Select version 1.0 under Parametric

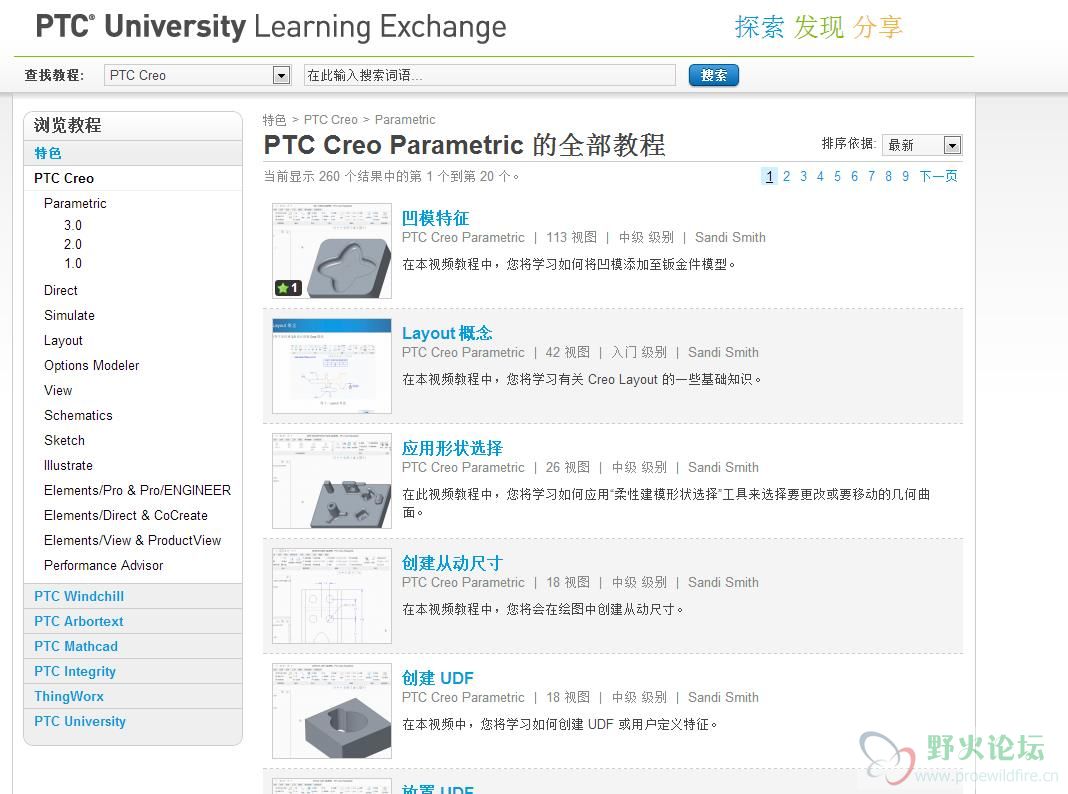coord(73,264)
